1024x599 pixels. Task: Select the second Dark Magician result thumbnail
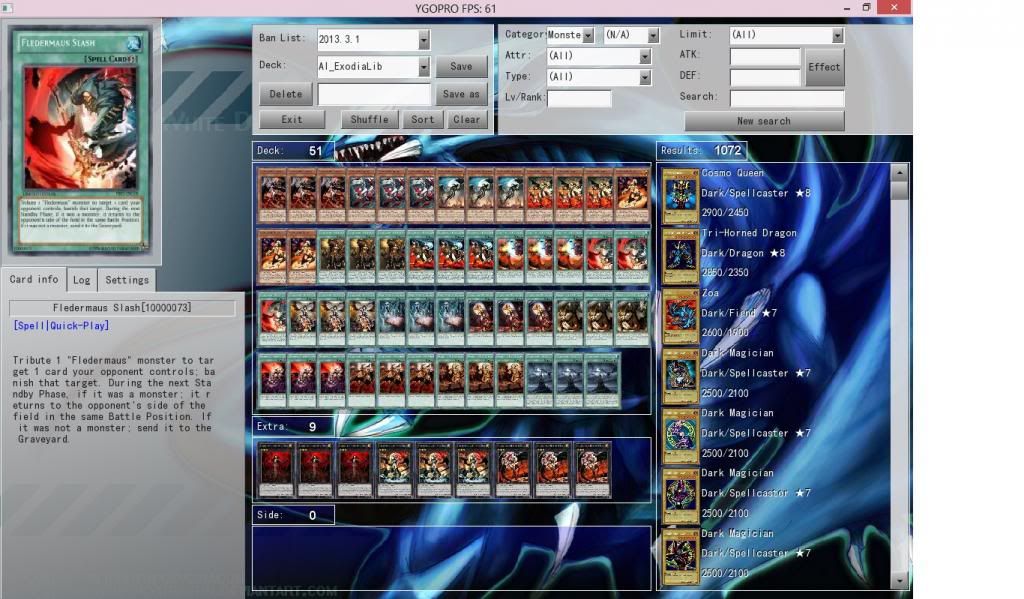pos(680,436)
